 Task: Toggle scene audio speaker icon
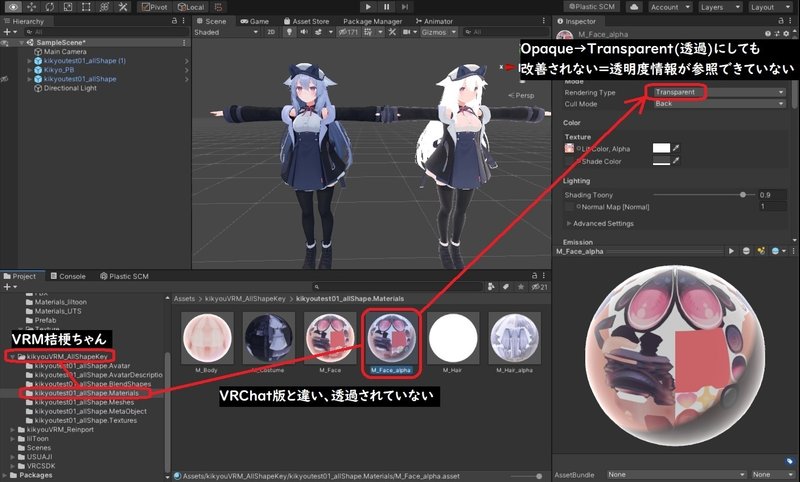point(304,32)
